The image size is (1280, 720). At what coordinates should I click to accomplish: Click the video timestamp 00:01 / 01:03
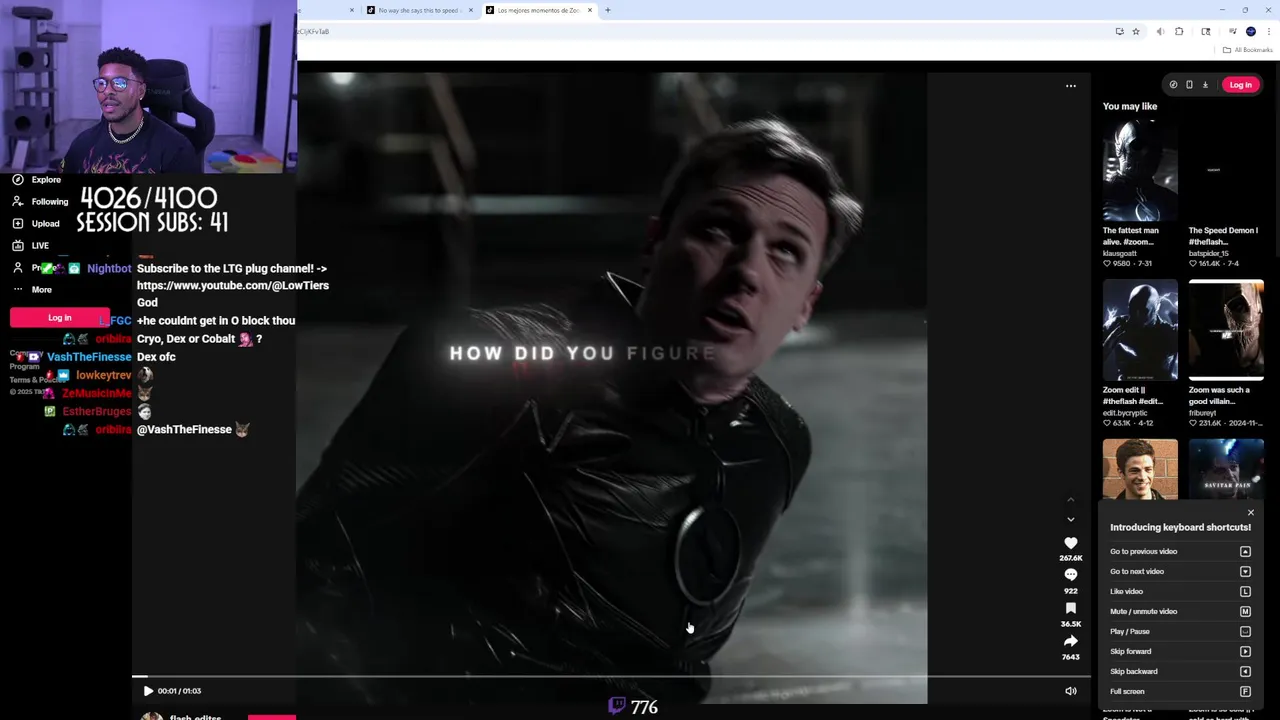coord(179,691)
